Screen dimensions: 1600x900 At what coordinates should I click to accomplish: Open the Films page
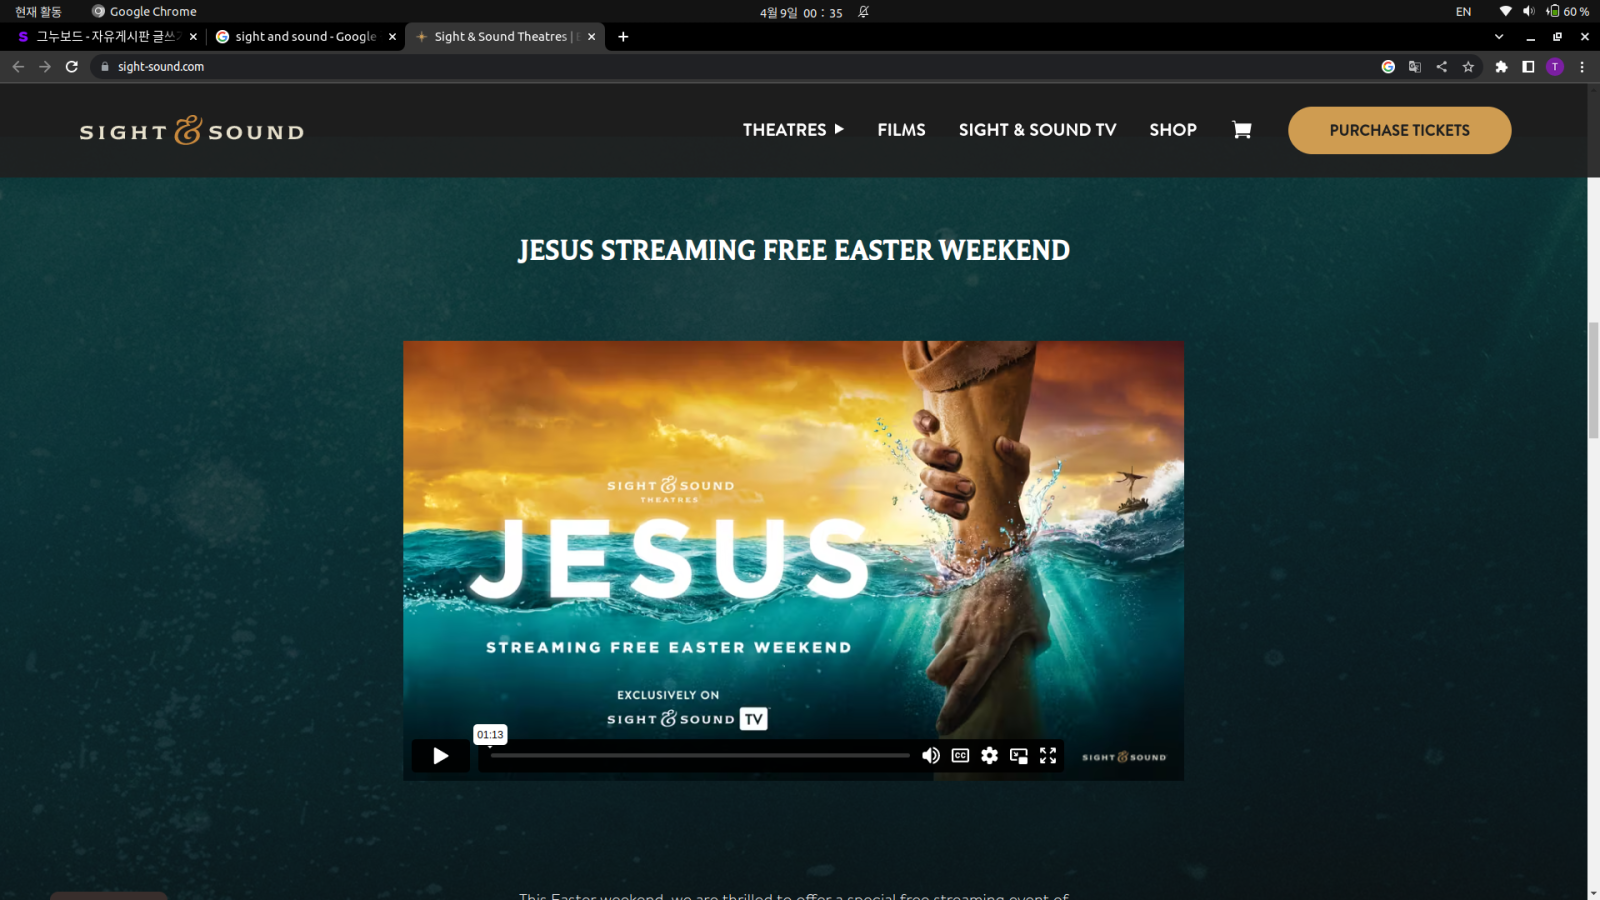tap(901, 130)
